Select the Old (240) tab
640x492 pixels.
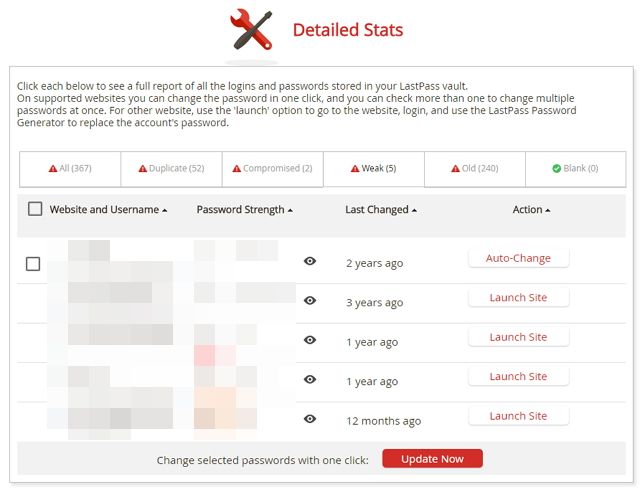[474, 169]
